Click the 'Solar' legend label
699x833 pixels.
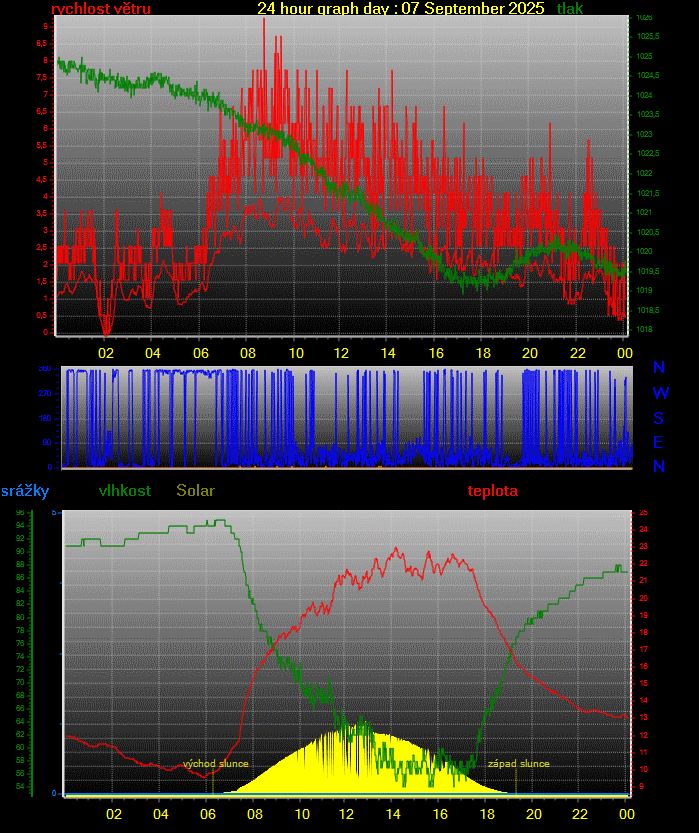(195, 491)
